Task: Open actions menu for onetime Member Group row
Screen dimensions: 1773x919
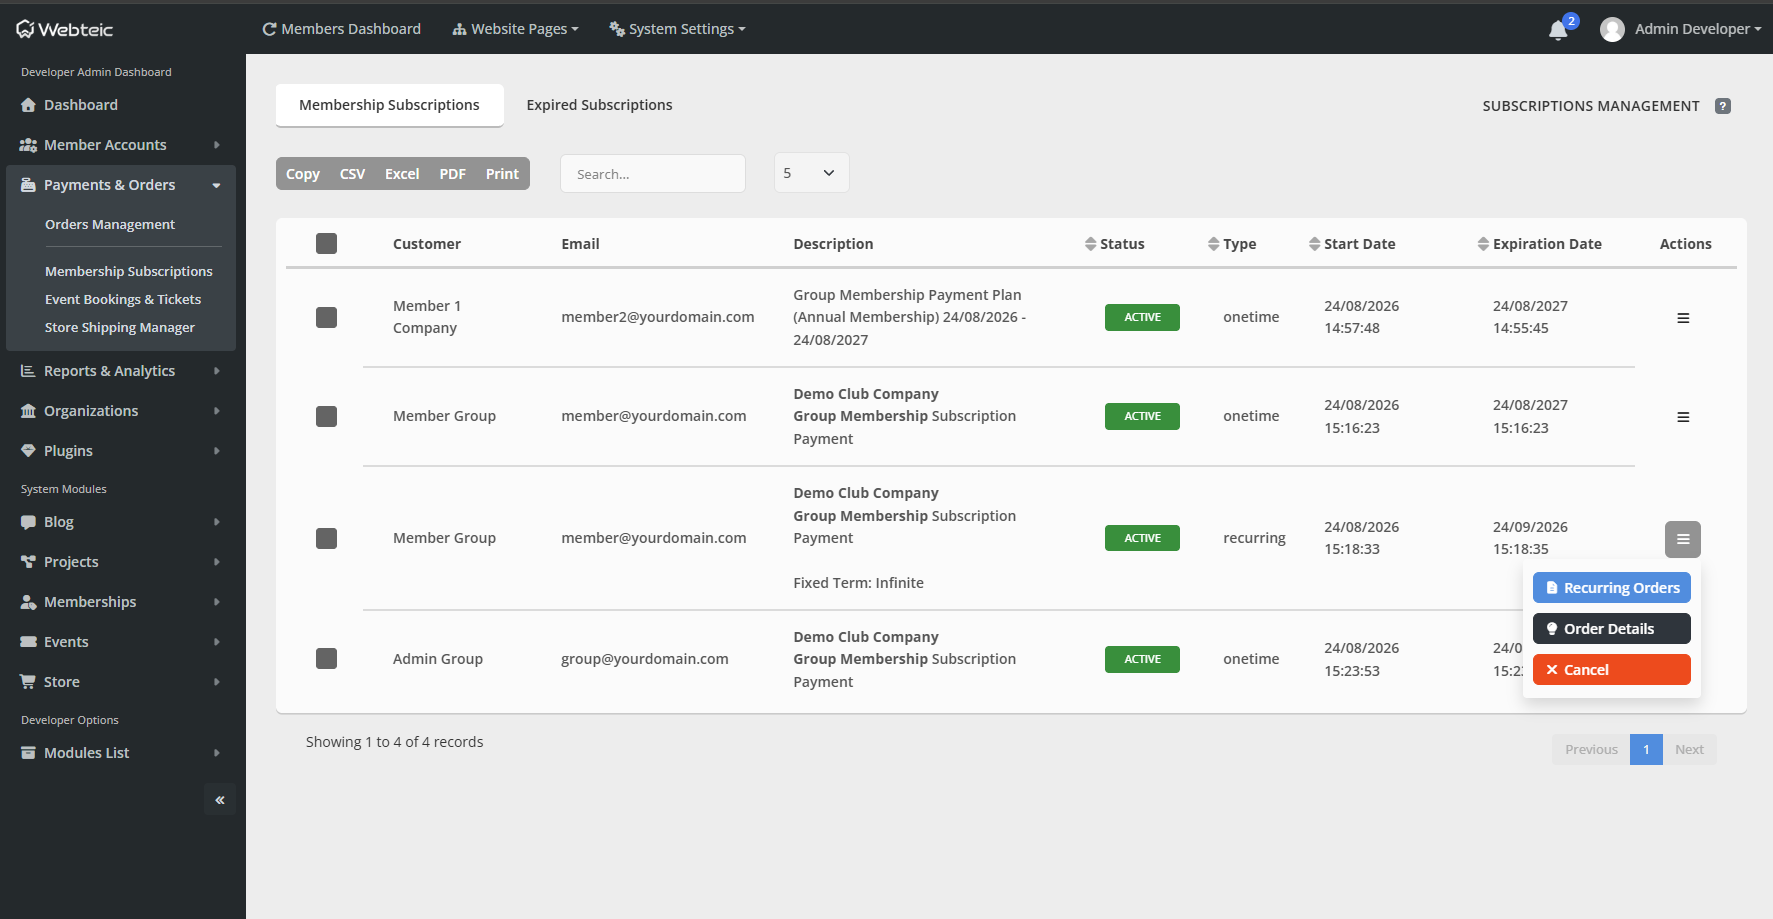Action: pos(1683,417)
